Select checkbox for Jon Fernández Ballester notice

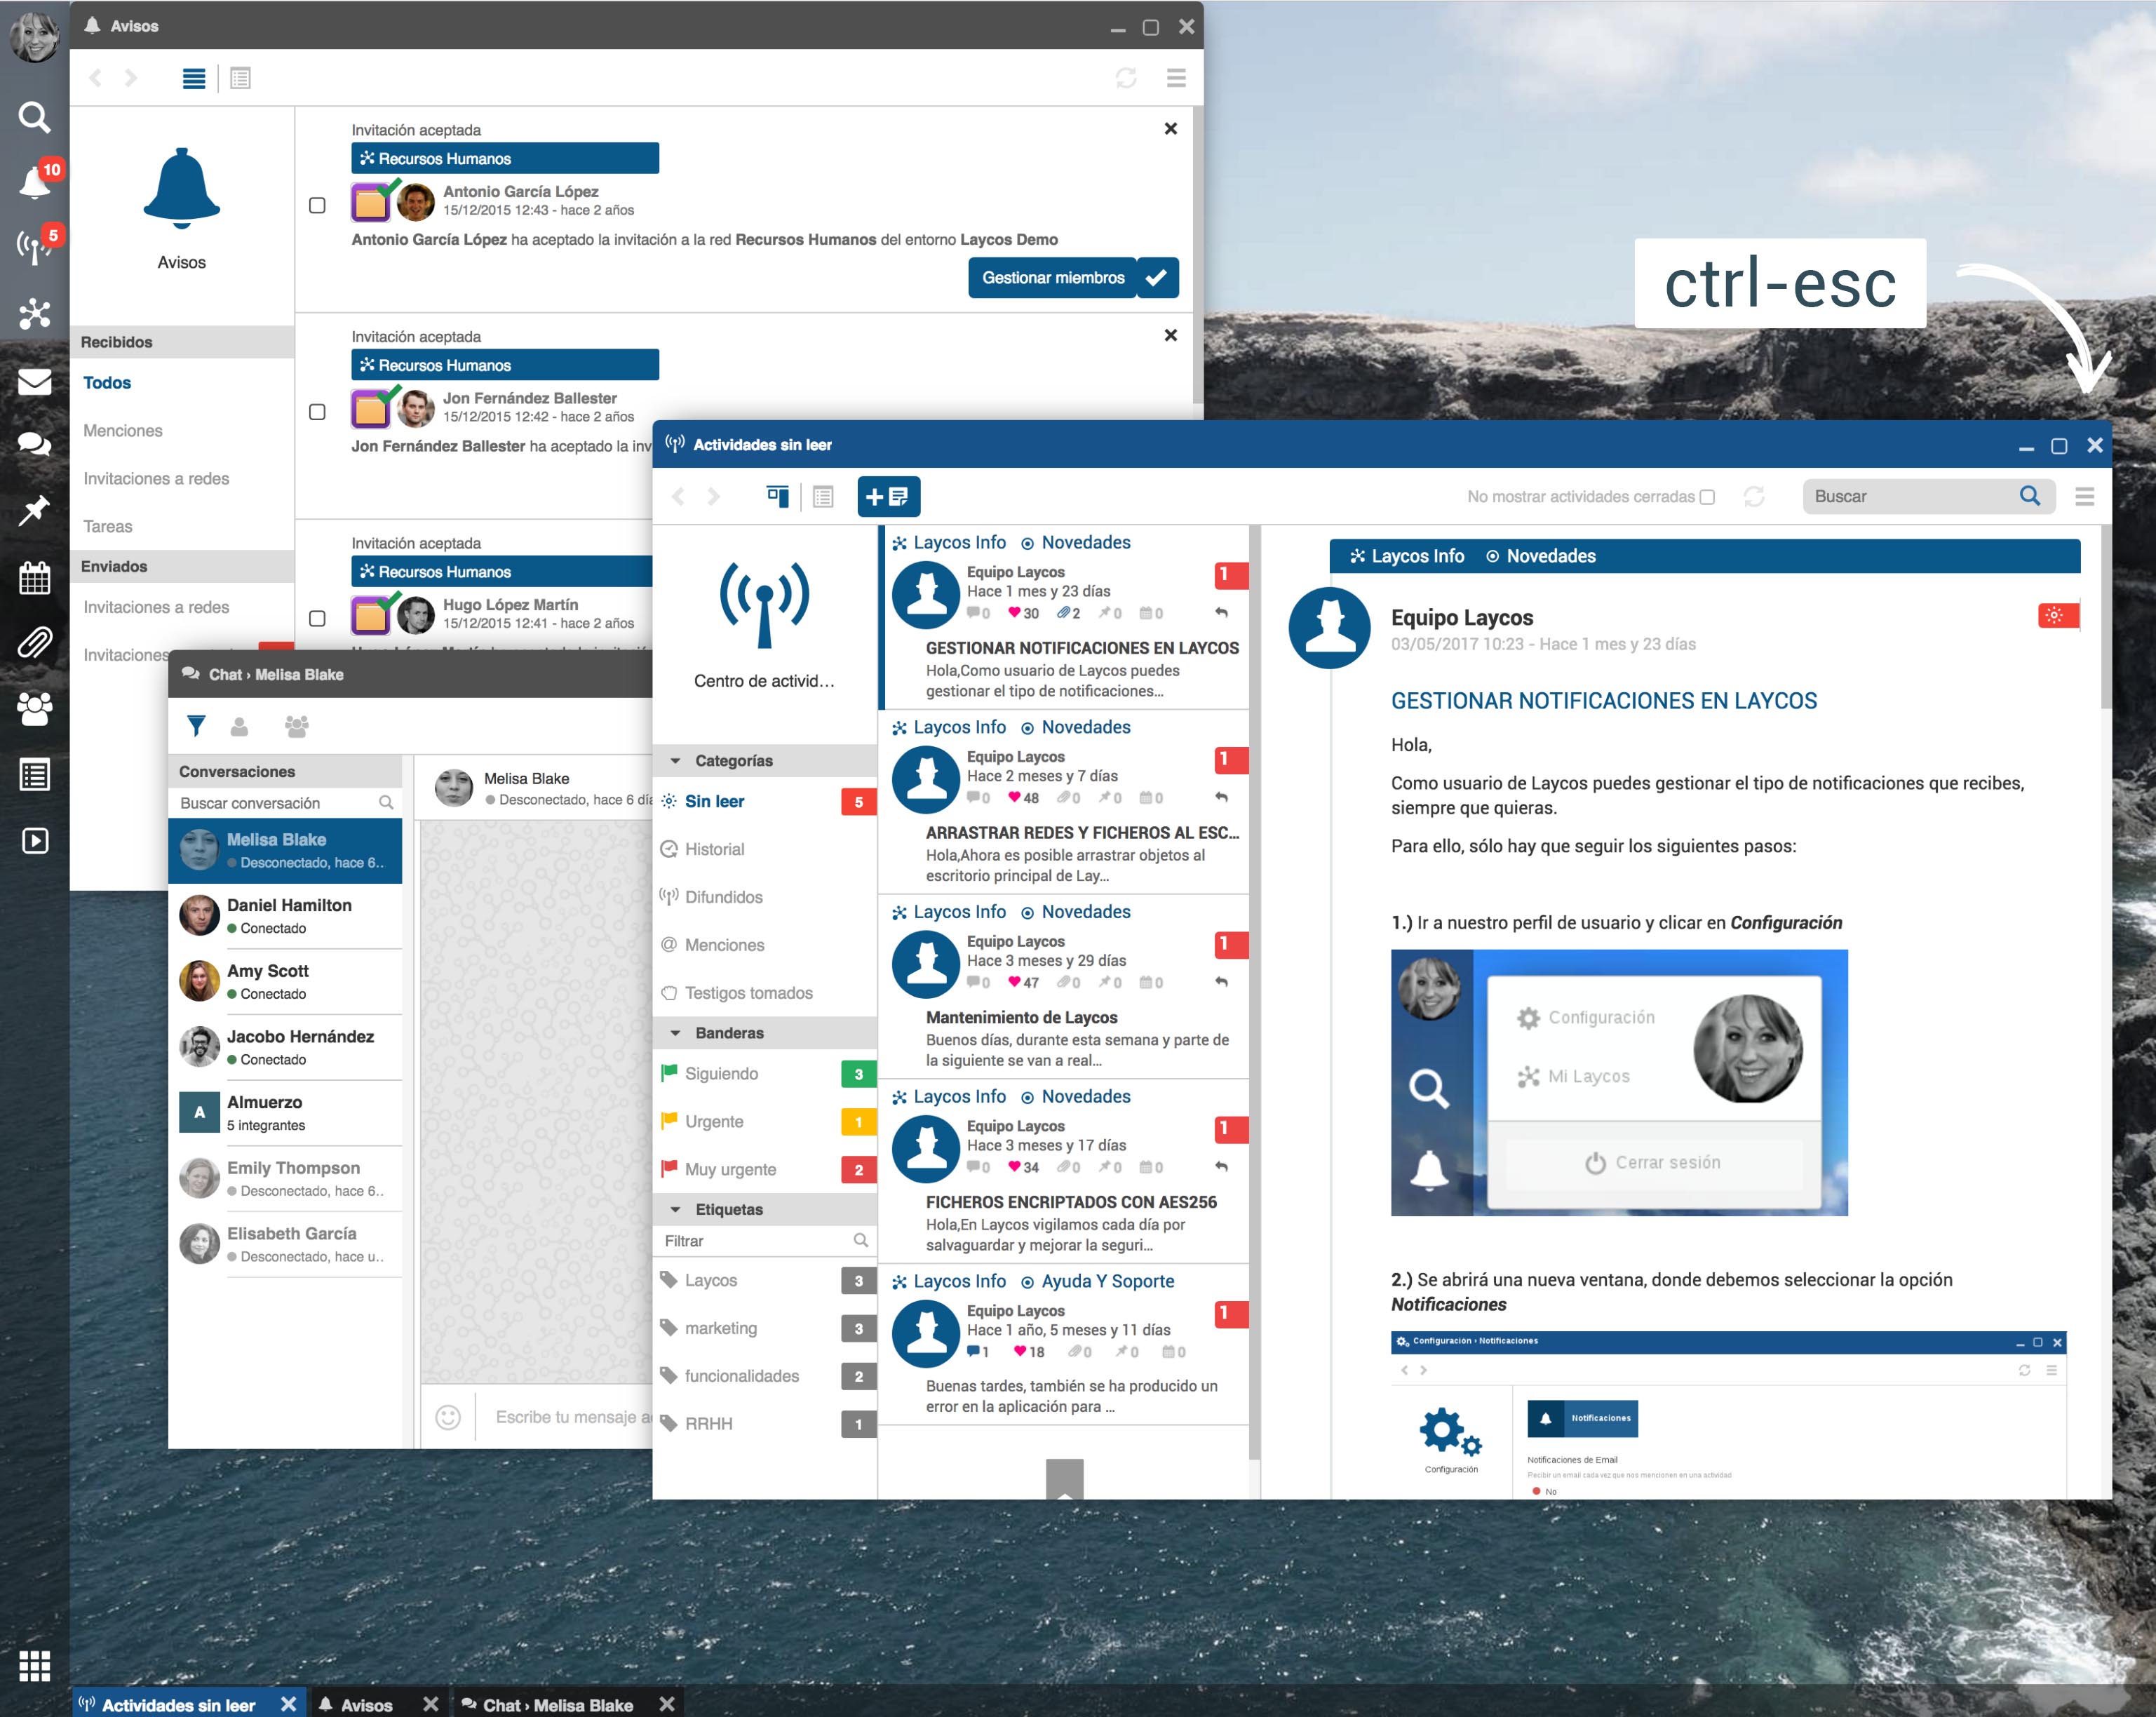(x=317, y=412)
